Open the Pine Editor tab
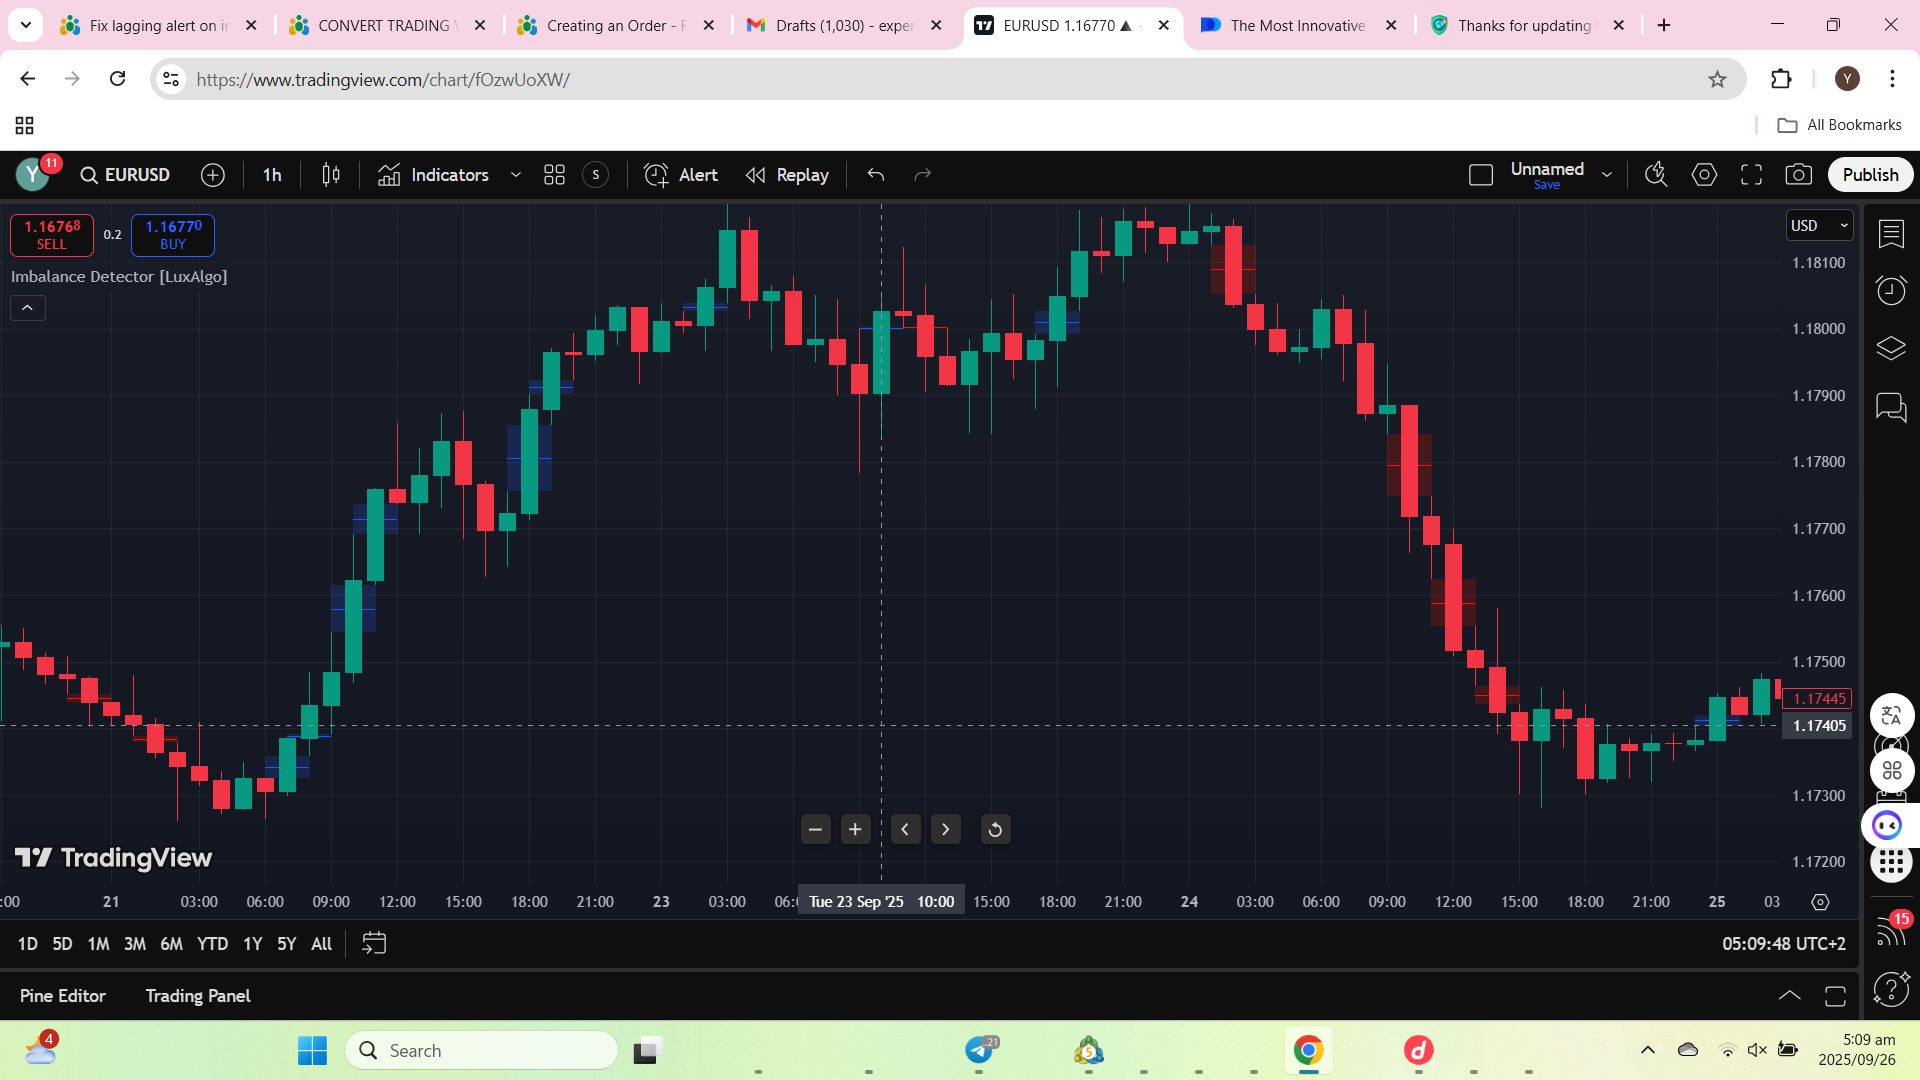 click(62, 996)
